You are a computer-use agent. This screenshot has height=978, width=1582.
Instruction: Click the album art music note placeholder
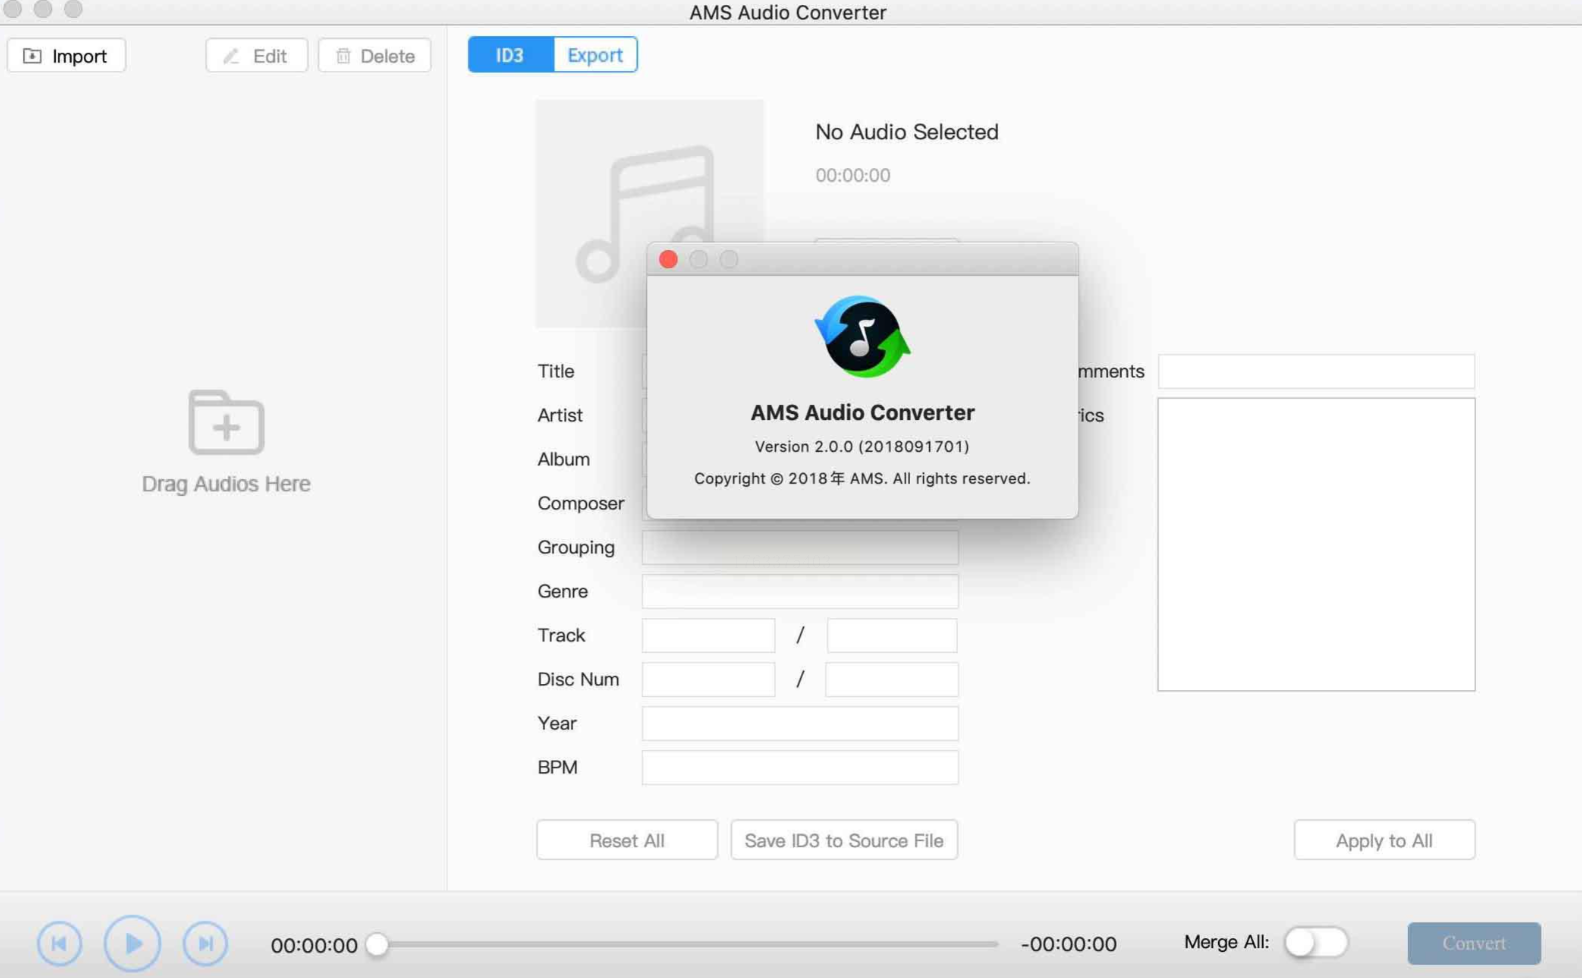[x=649, y=213]
